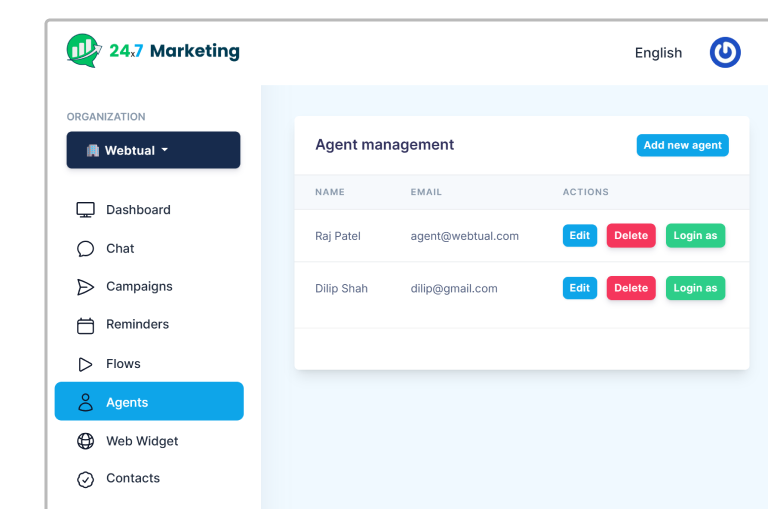Login as Raj Patel
This screenshot has height=509, width=768.
tap(695, 236)
